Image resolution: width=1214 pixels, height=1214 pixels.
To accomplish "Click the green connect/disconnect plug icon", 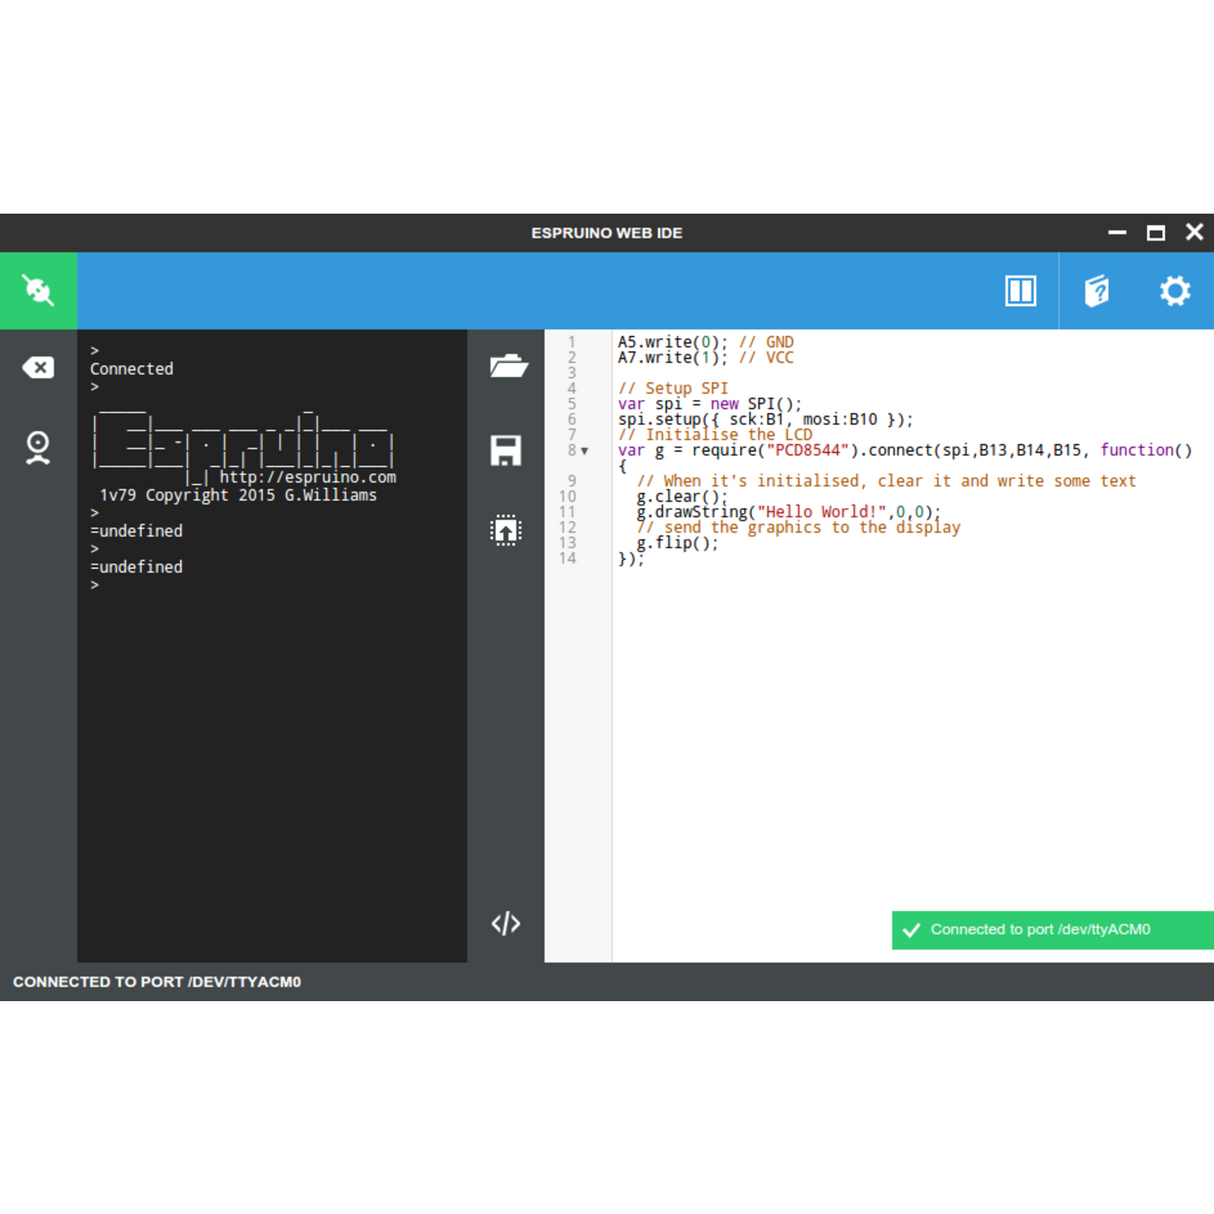I will point(38,291).
